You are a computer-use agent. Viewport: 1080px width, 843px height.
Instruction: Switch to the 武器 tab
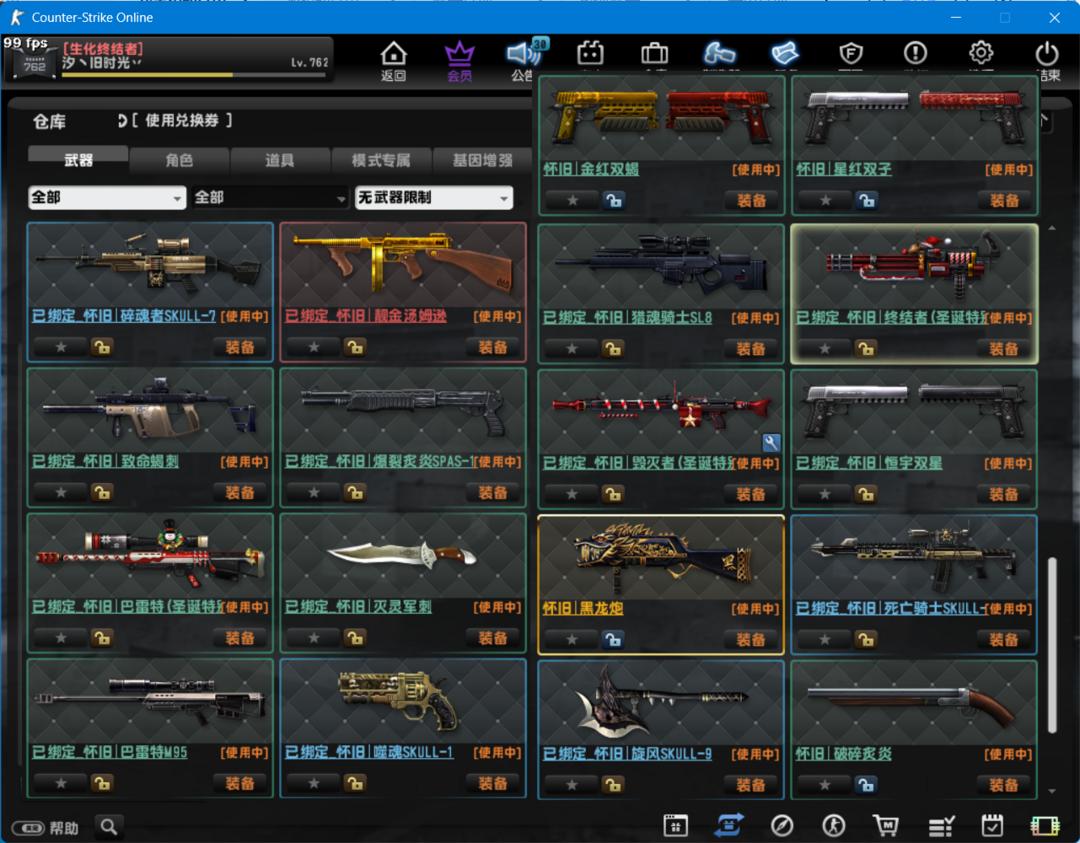(79, 160)
